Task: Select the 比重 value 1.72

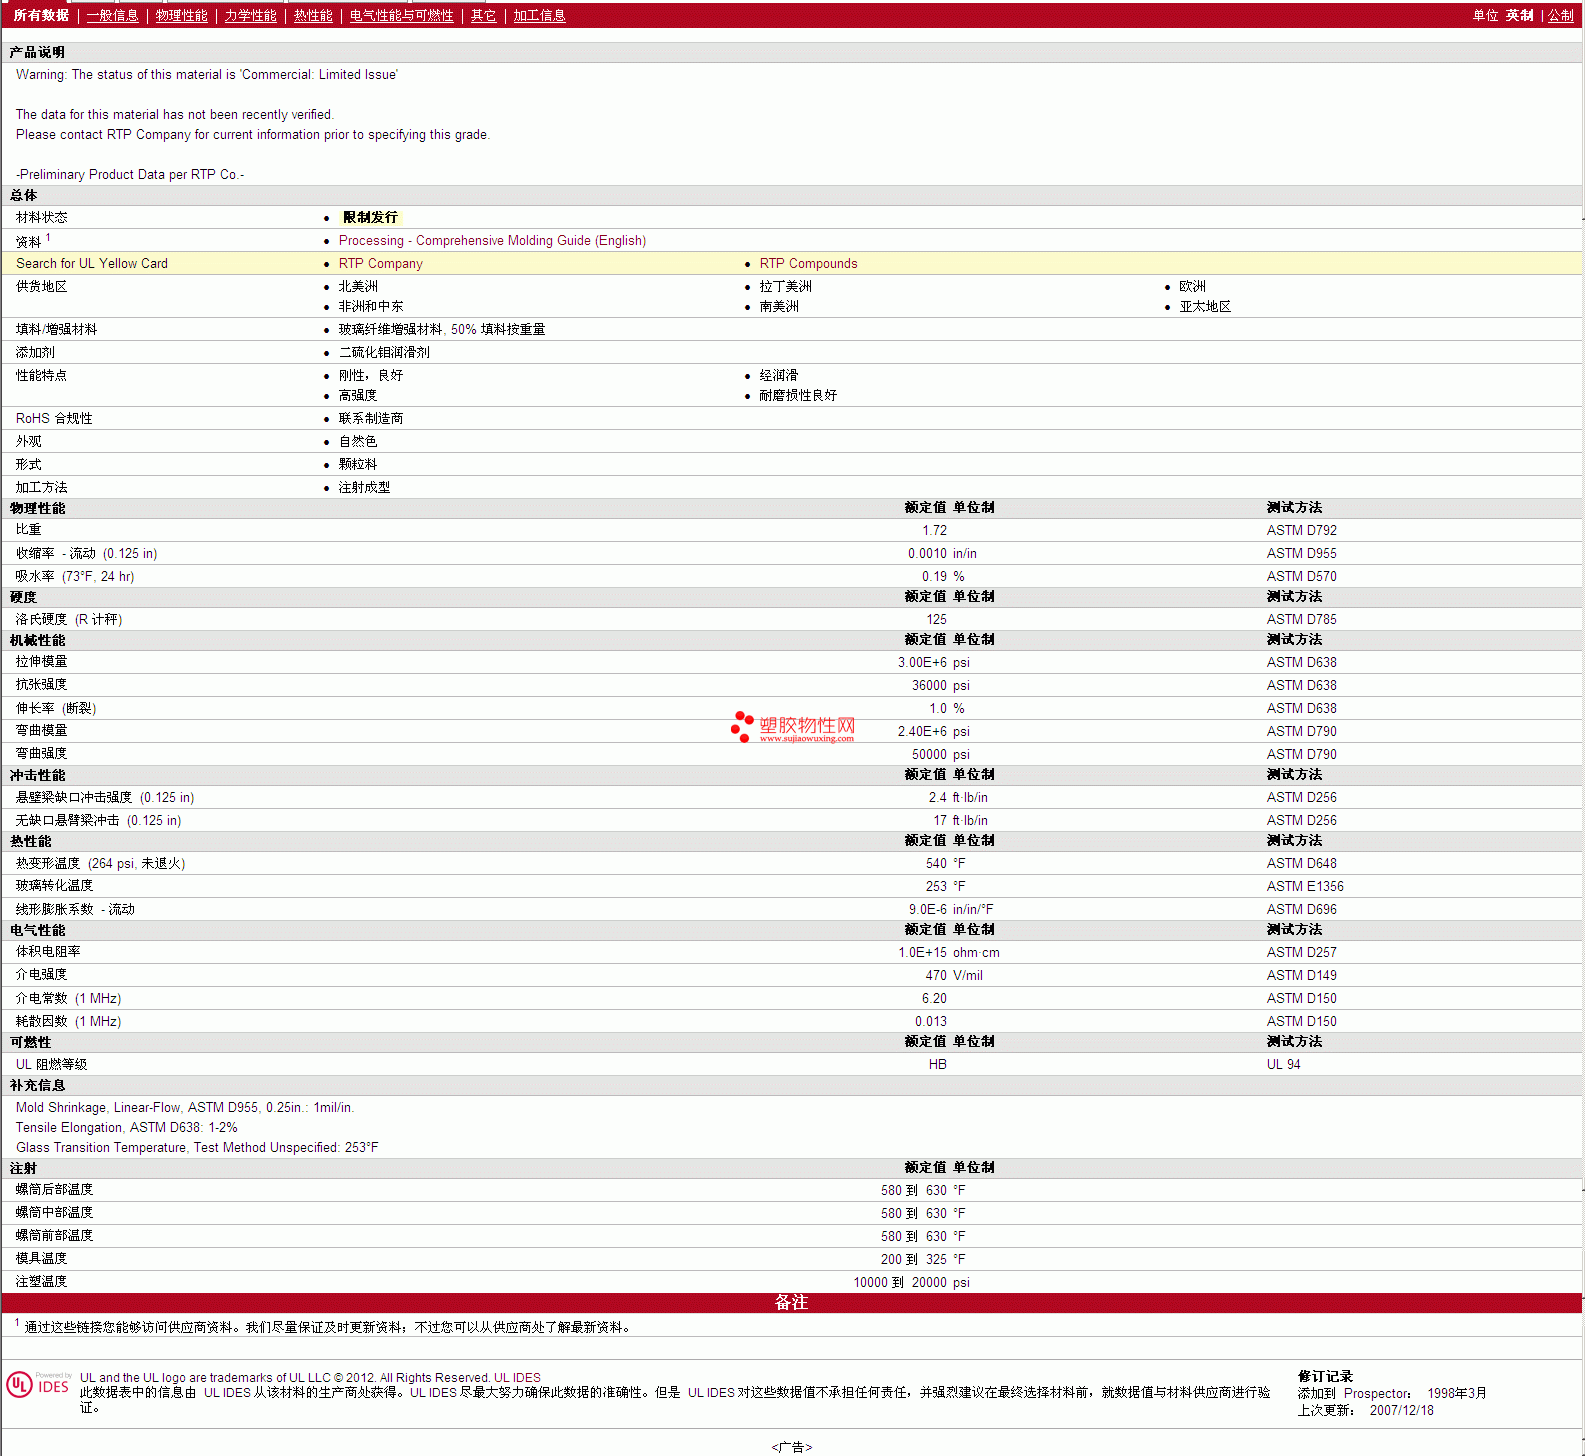Action: pyautogui.click(x=934, y=530)
